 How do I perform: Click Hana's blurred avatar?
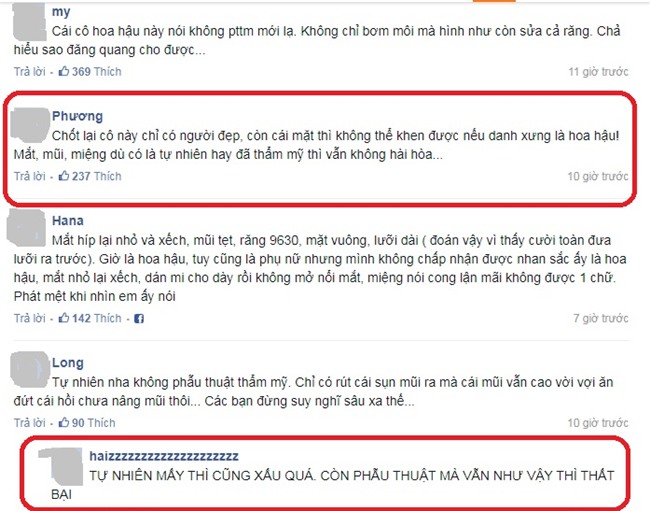[x=26, y=228]
